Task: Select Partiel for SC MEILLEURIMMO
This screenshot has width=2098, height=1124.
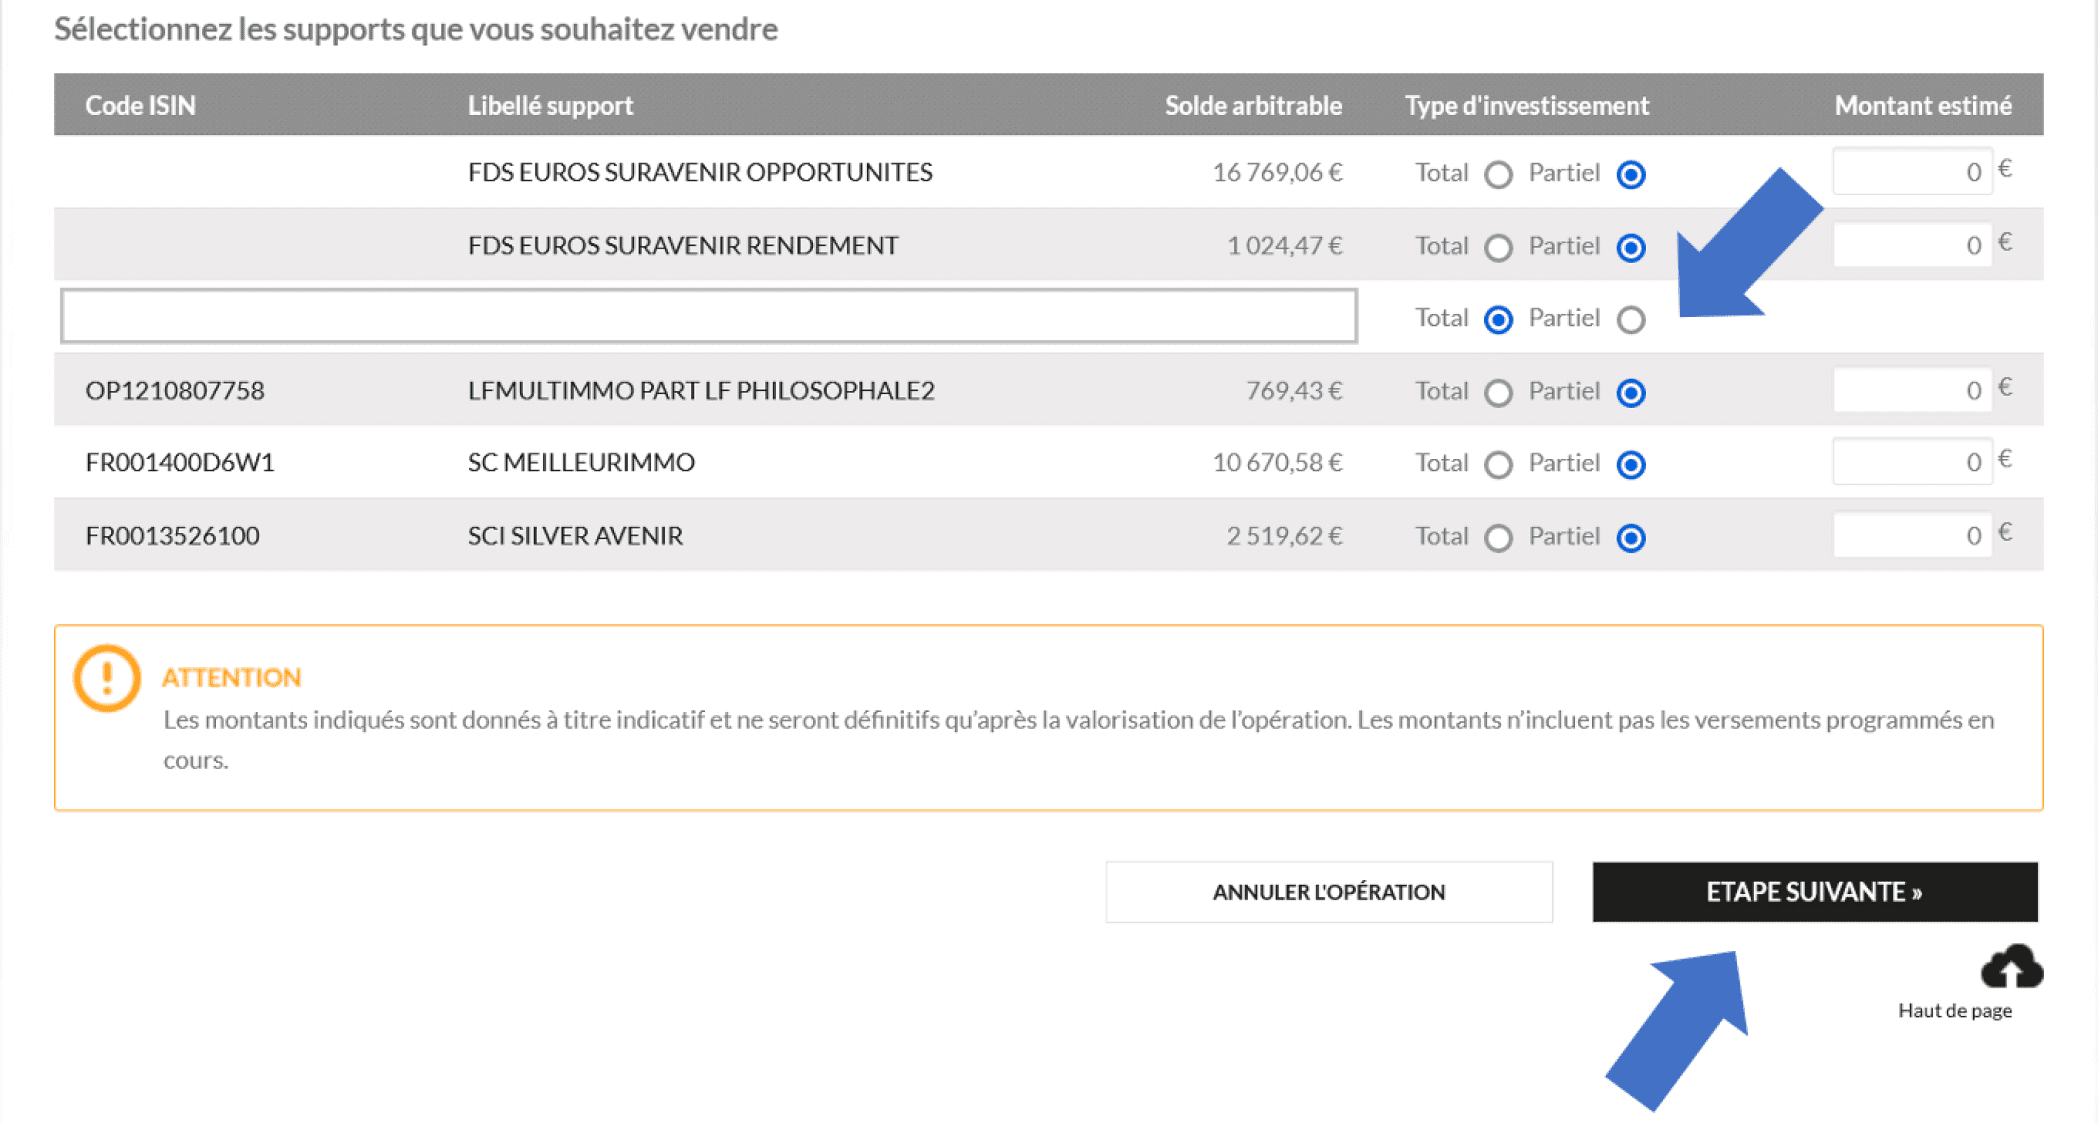Action: pos(1631,464)
